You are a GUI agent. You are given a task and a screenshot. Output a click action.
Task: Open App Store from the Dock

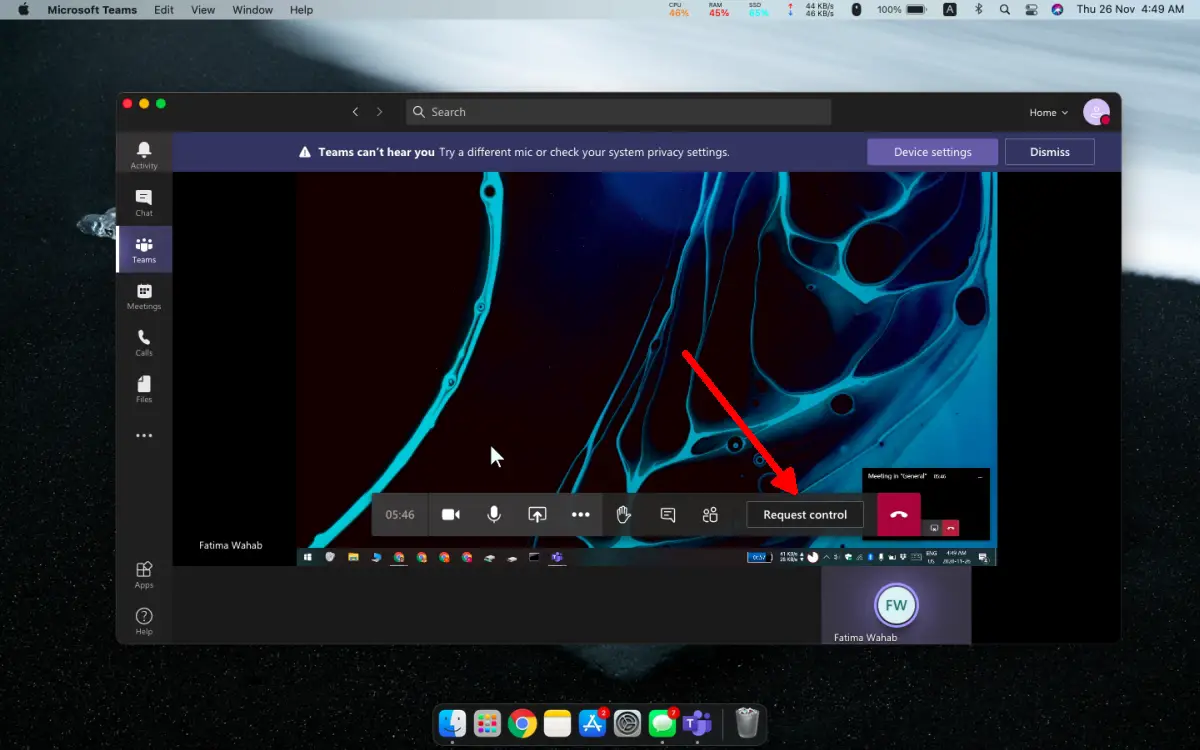592,722
